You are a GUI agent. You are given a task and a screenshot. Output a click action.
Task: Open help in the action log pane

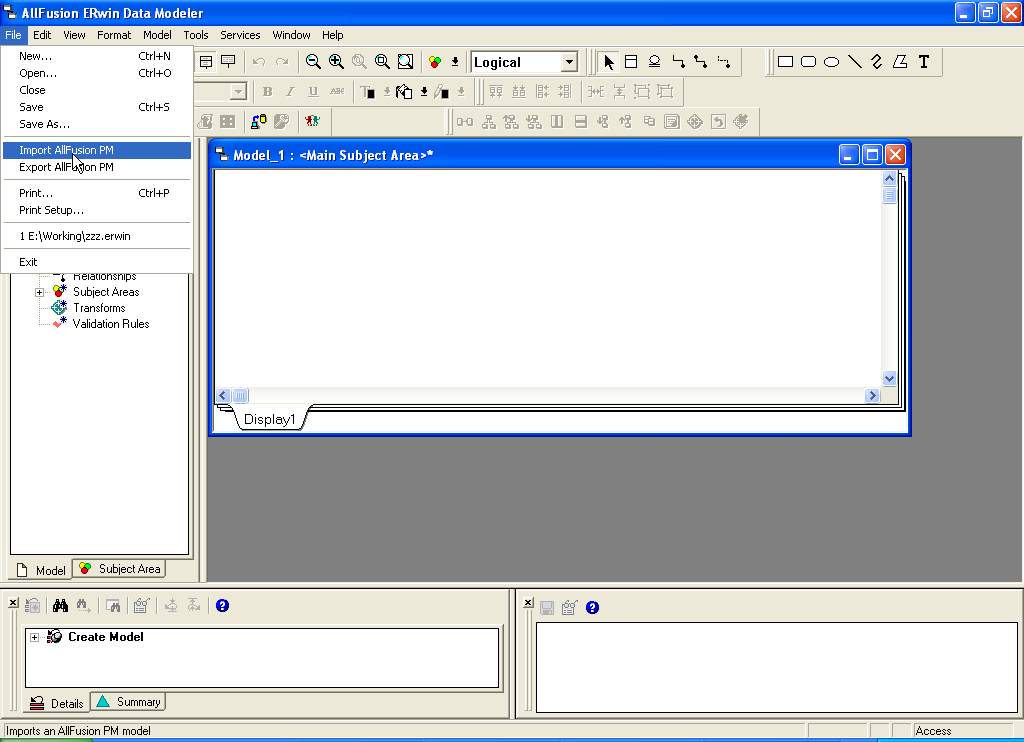pos(222,605)
